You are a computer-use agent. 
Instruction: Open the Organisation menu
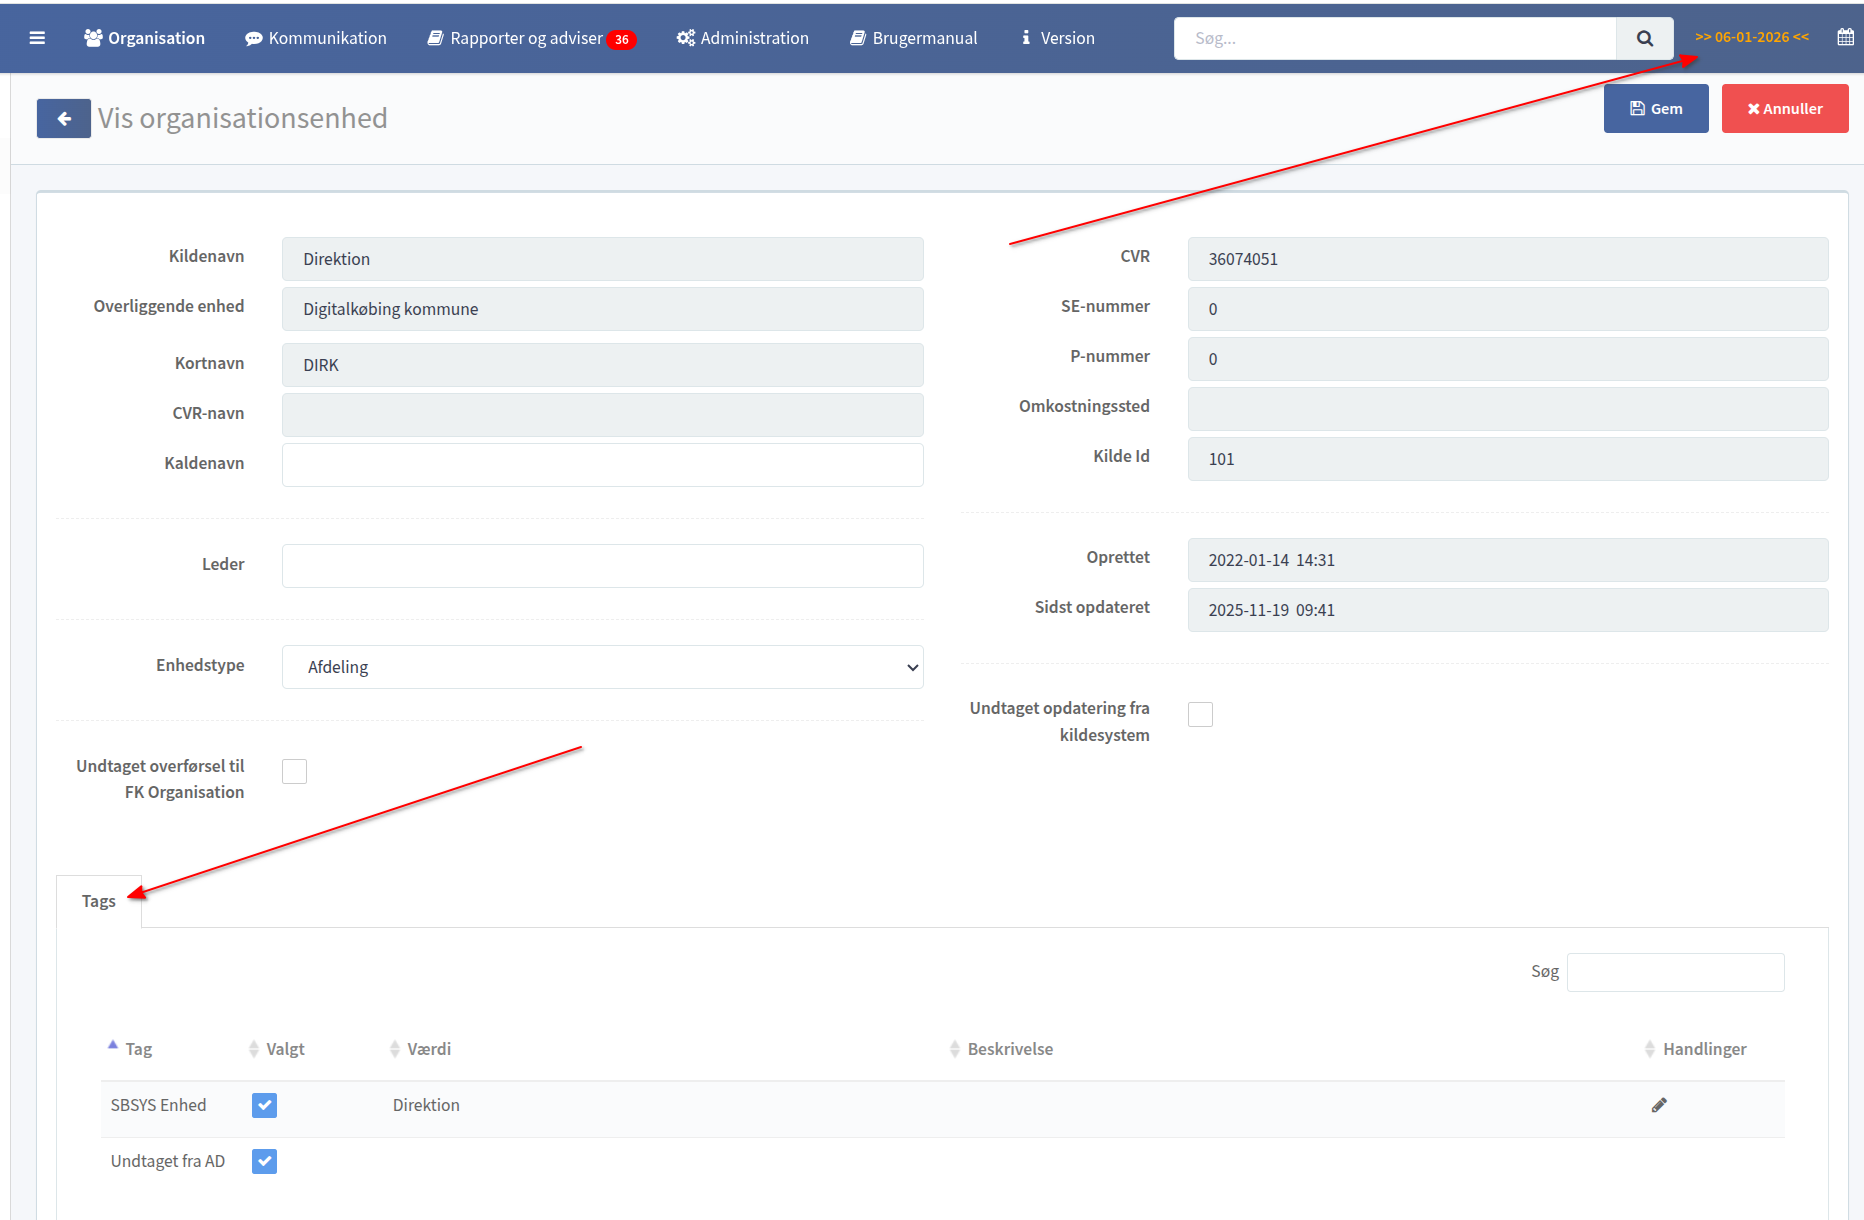coord(145,38)
